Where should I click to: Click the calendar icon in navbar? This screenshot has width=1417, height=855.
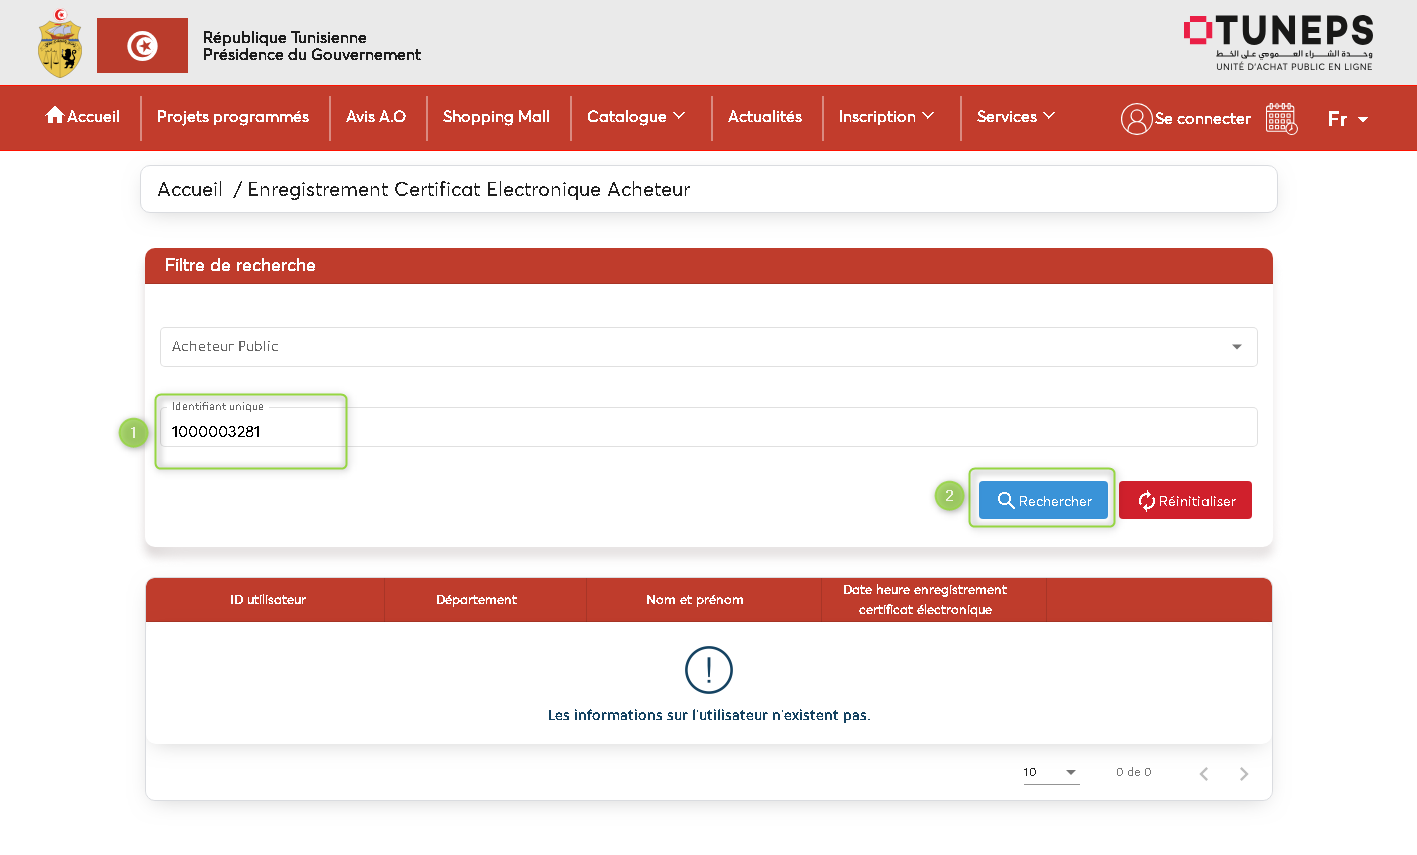point(1281,118)
